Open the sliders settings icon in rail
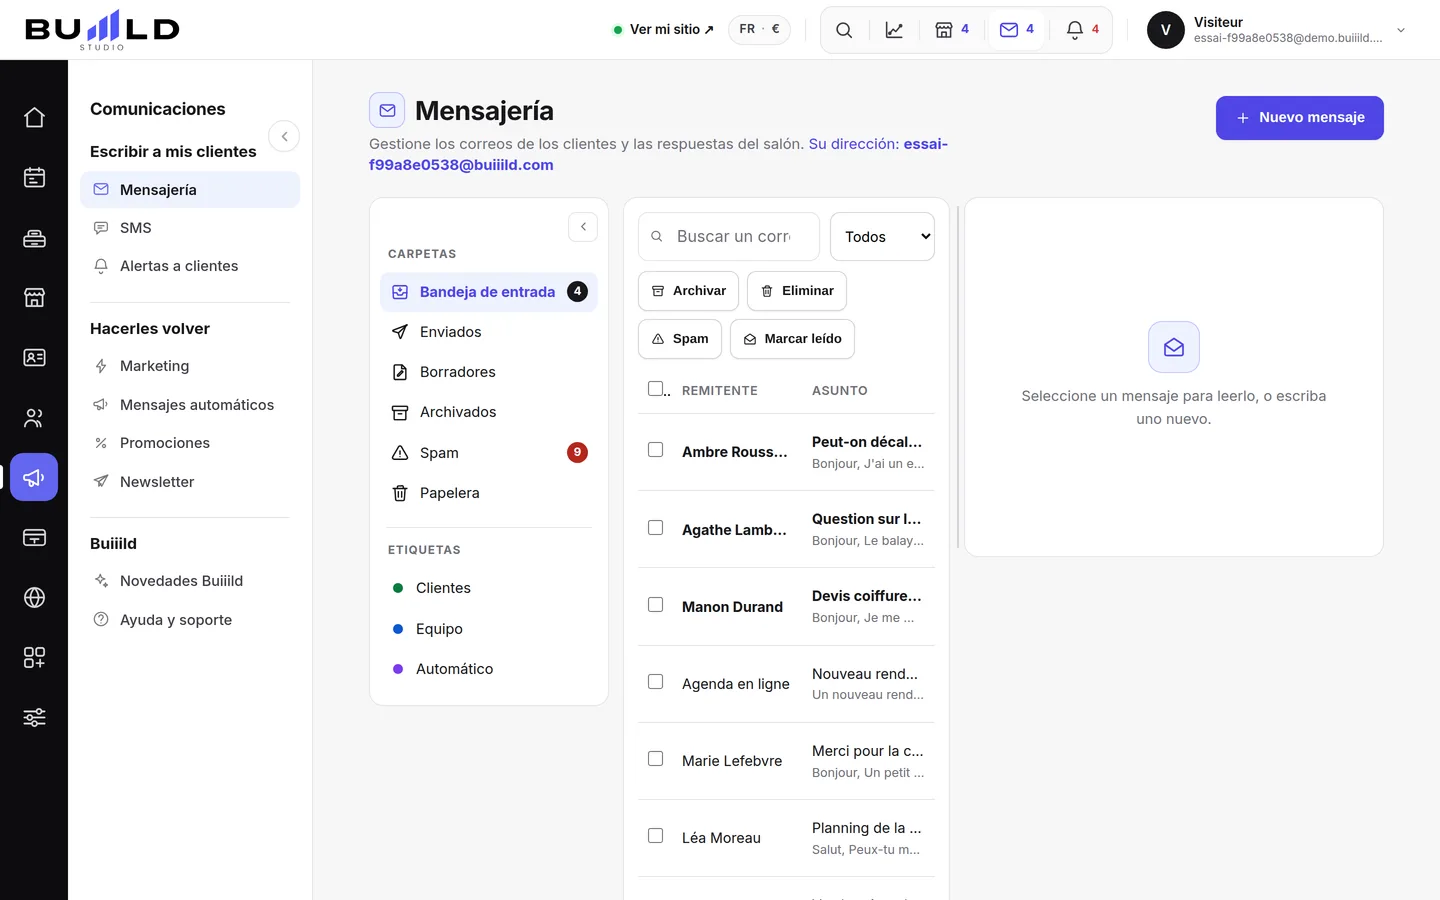1440x900 pixels. click(34, 718)
